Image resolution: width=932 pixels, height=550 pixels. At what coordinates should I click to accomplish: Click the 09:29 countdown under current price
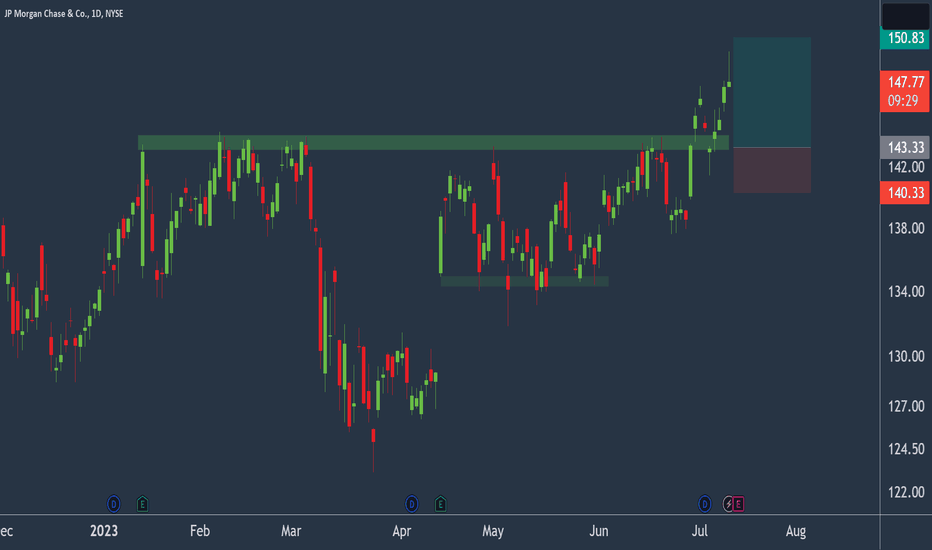(x=905, y=101)
